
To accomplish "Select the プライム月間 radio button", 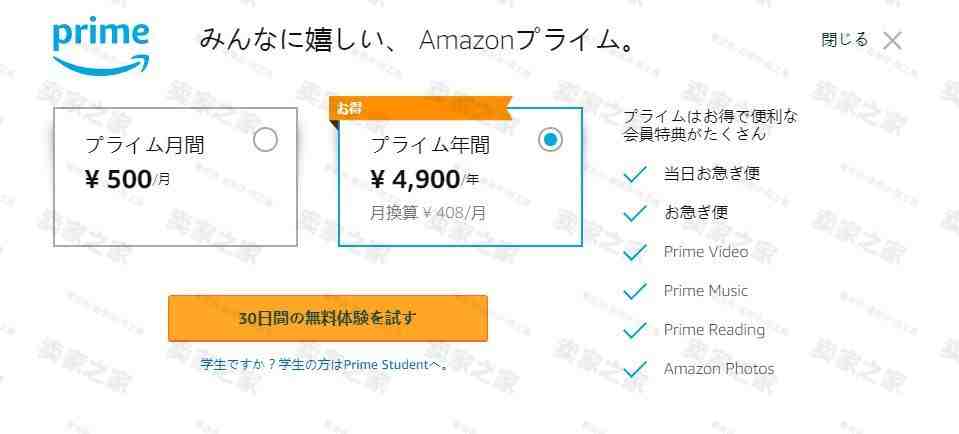I will (x=265, y=140).
